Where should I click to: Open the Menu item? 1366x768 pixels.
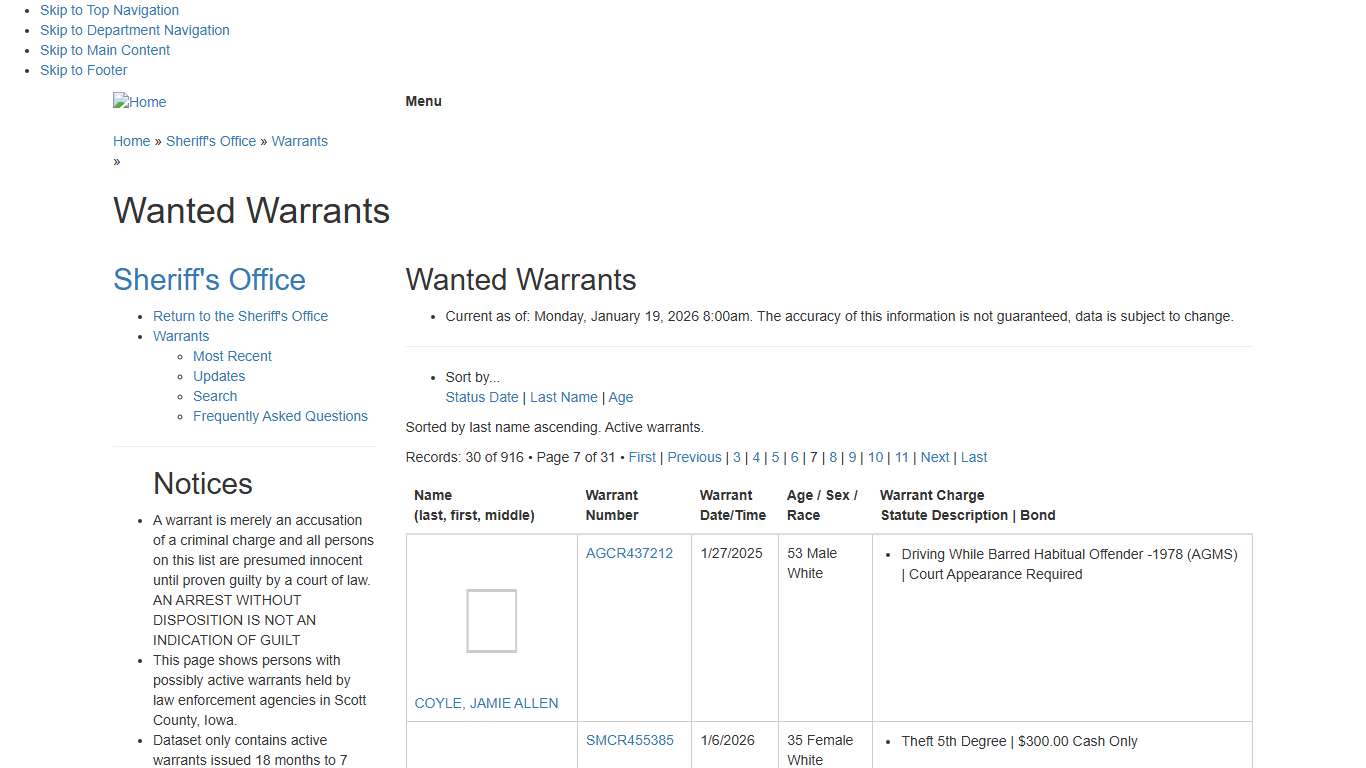[x=422, y=101]
